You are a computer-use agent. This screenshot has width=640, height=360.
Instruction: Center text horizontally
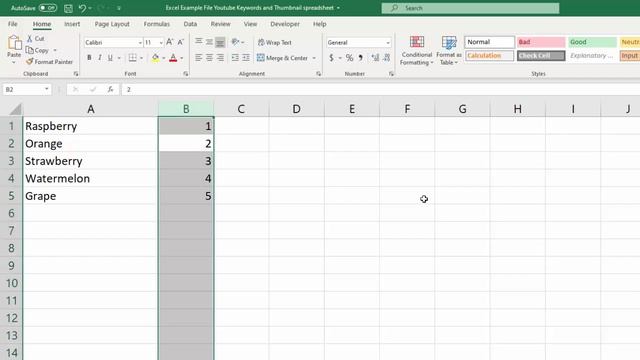(209, 58)
